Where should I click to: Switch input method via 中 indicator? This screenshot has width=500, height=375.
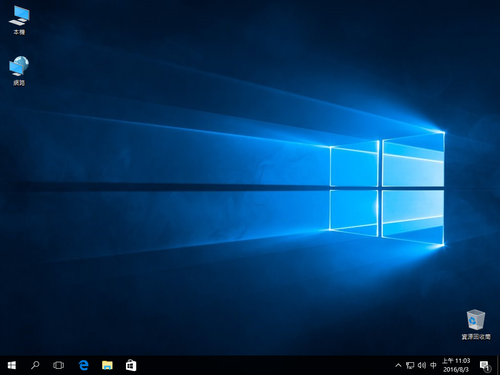[x=433, y=365]
